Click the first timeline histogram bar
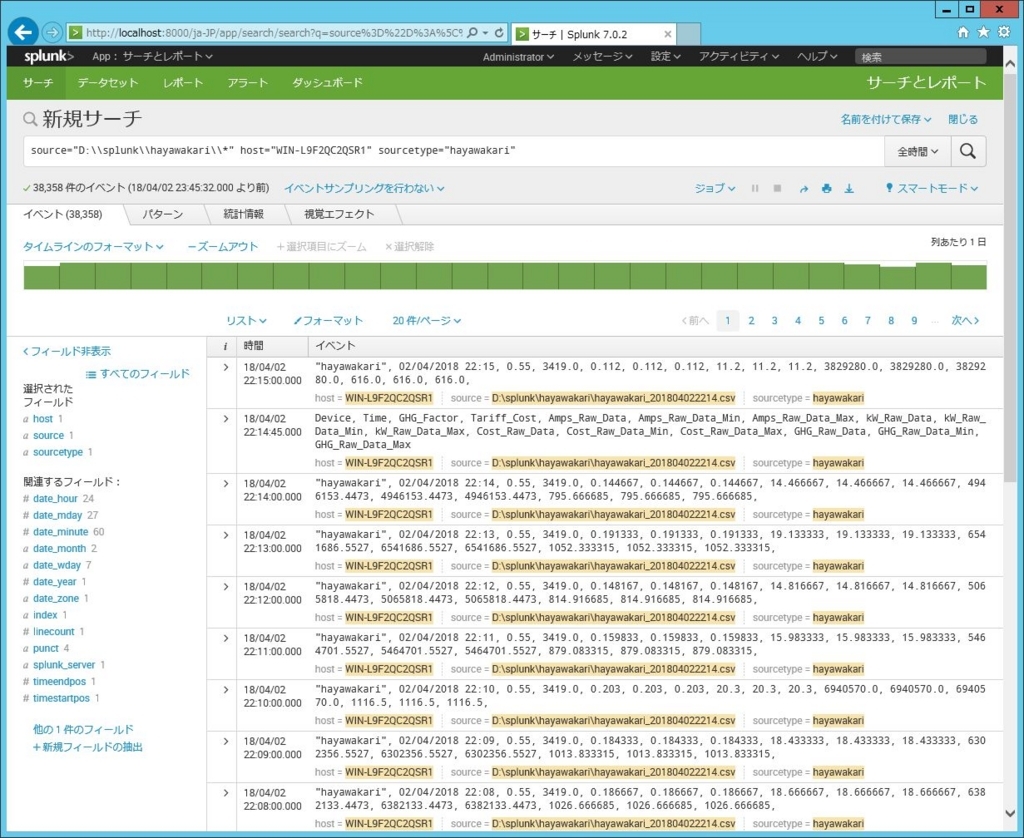 (x=42, y=278)
